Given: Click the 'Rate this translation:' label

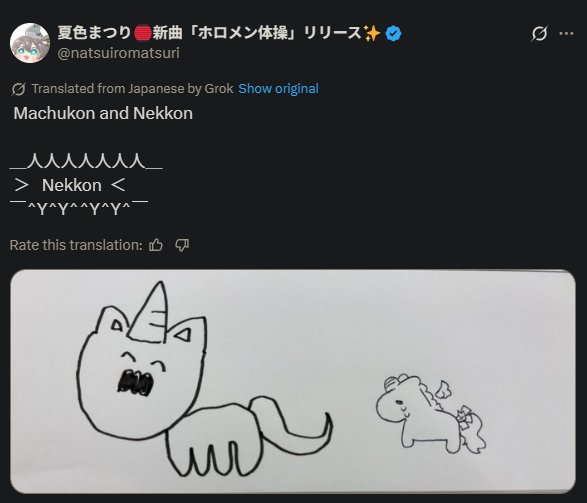Looking at the screenshot, I should [76, 245].
